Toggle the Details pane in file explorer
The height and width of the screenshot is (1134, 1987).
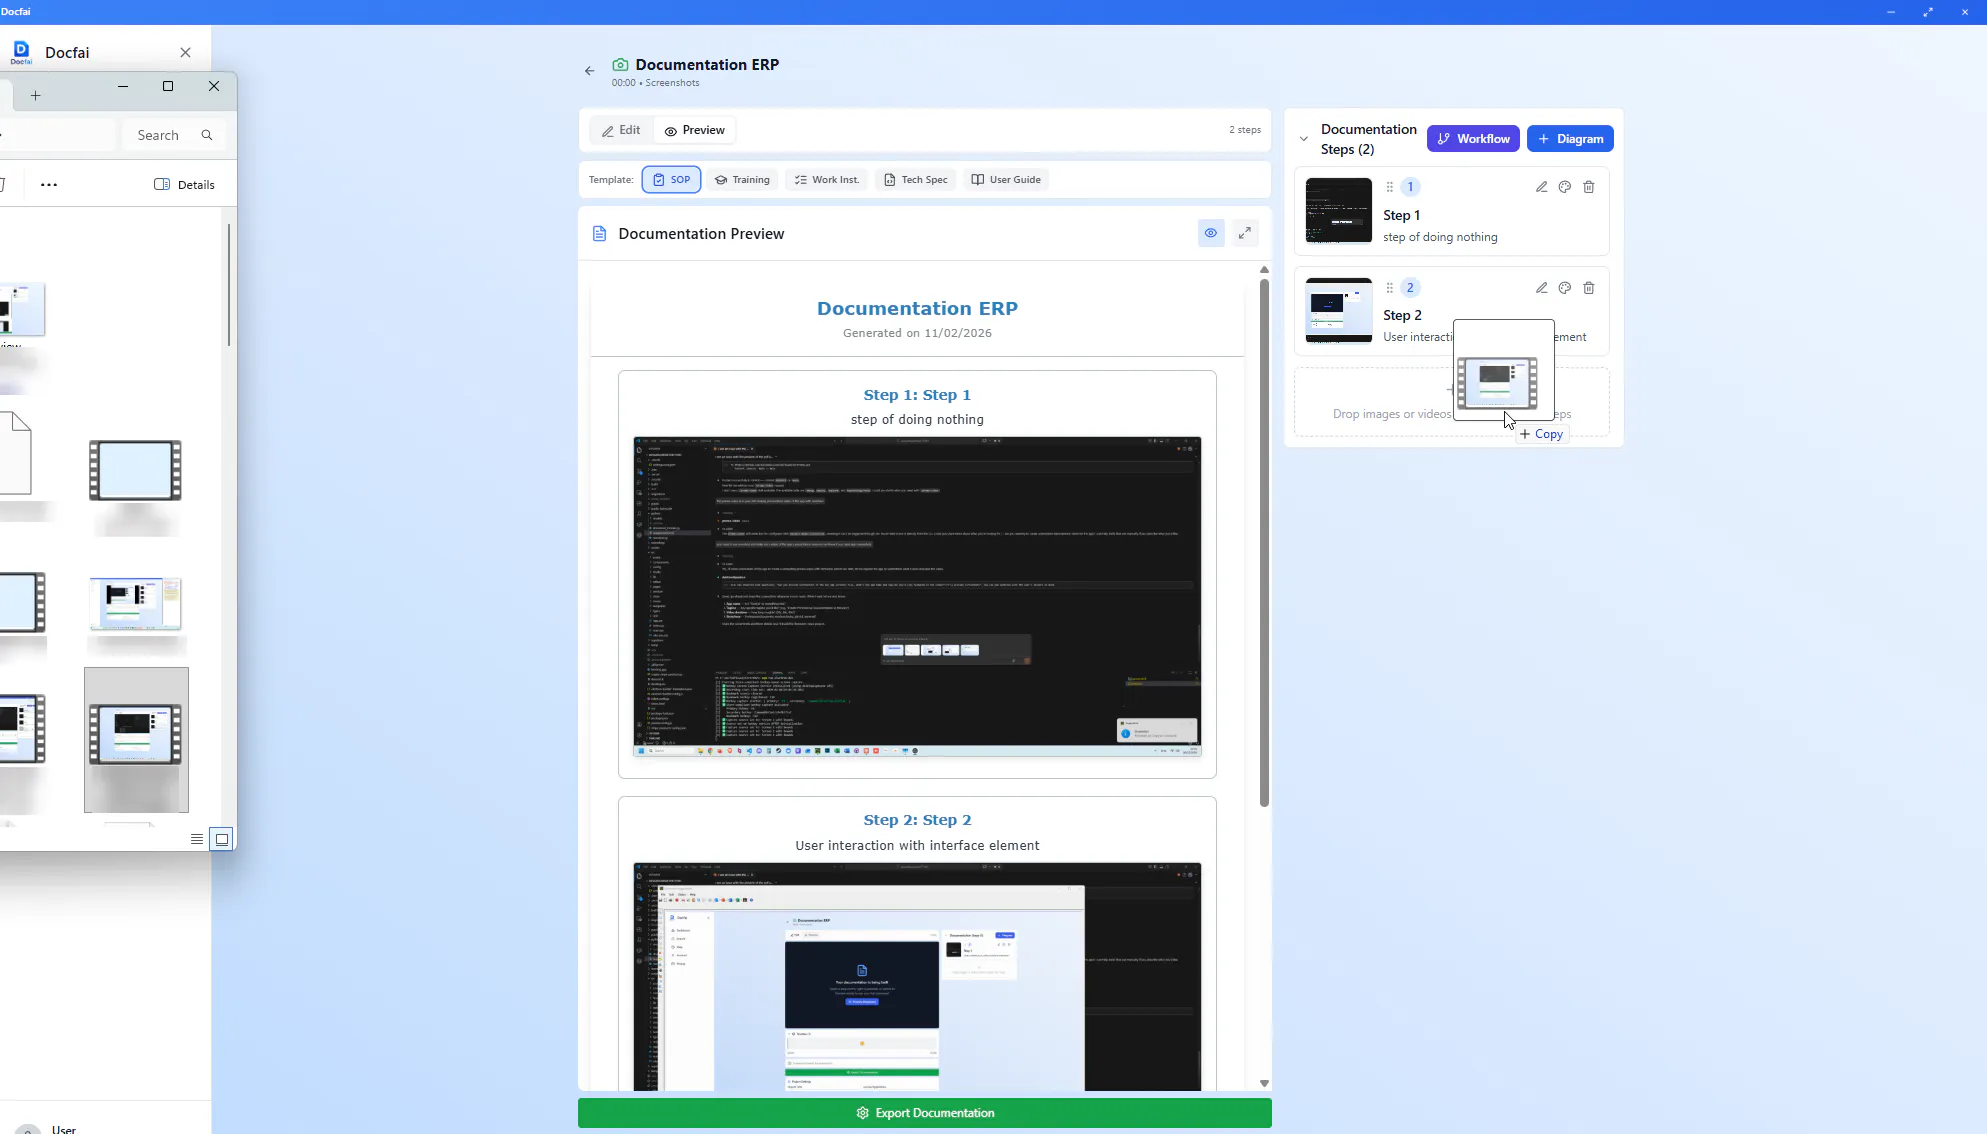point(184,185)
